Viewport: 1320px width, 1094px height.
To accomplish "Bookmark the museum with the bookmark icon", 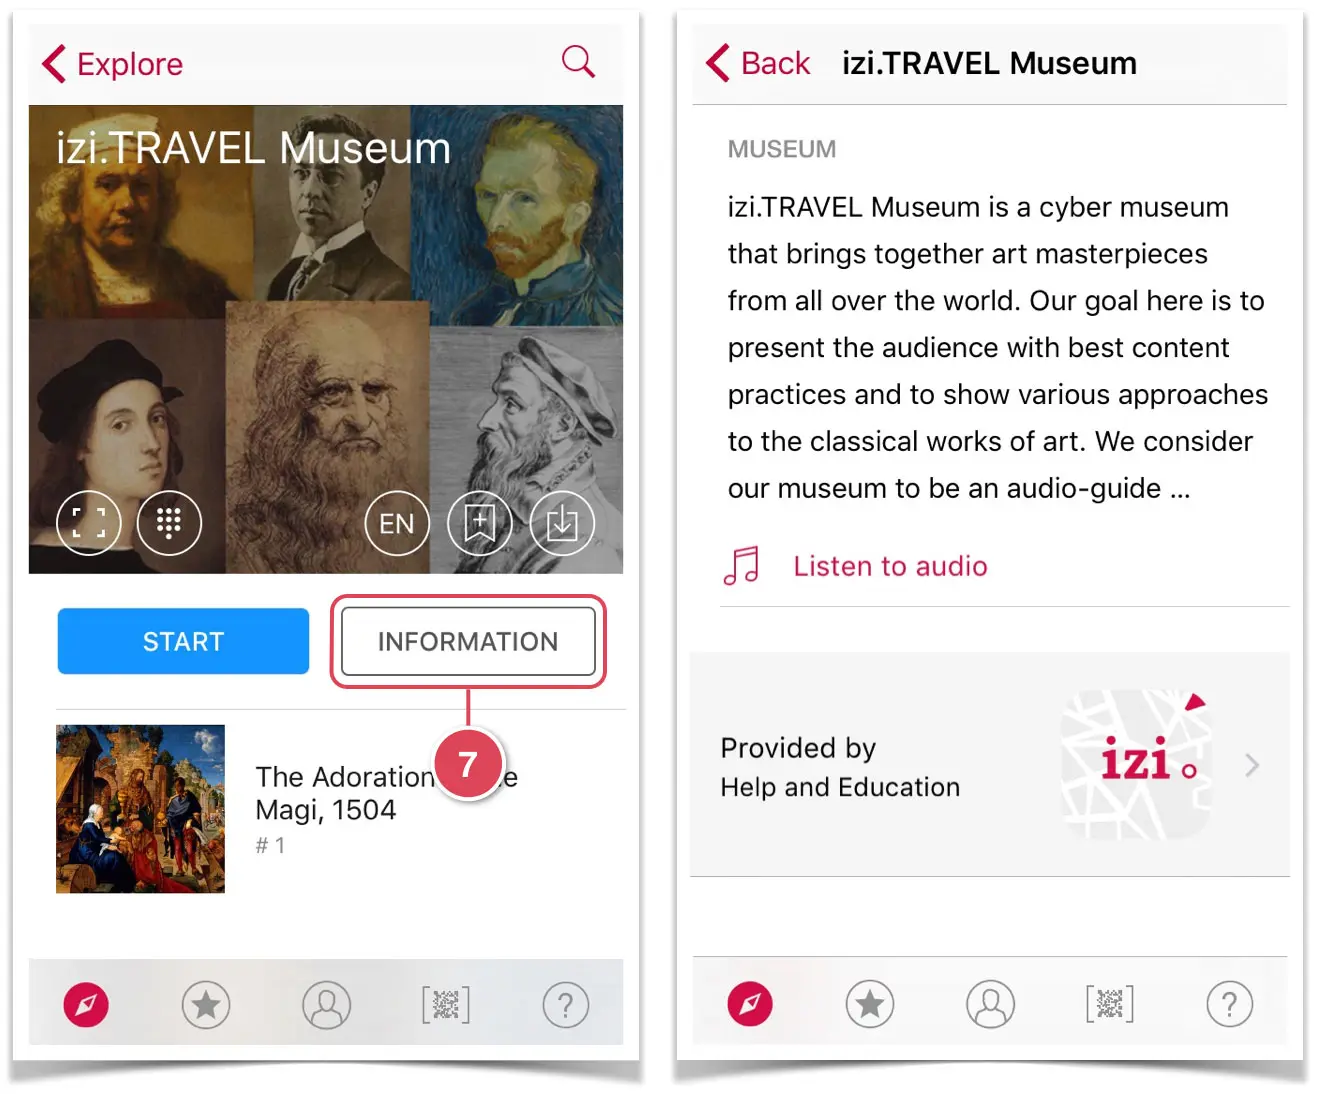I will coord(480,523).
